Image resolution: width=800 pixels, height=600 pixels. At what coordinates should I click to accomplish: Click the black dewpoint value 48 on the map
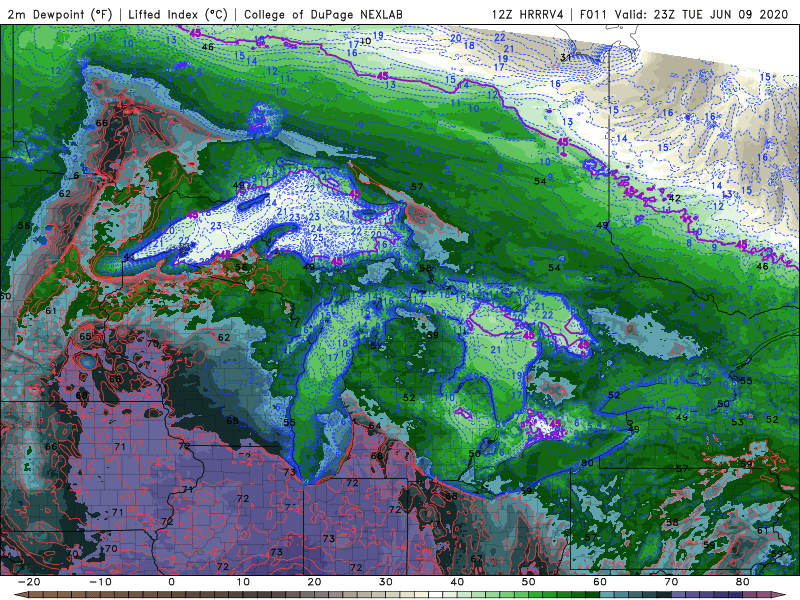[x=238, y=186]
